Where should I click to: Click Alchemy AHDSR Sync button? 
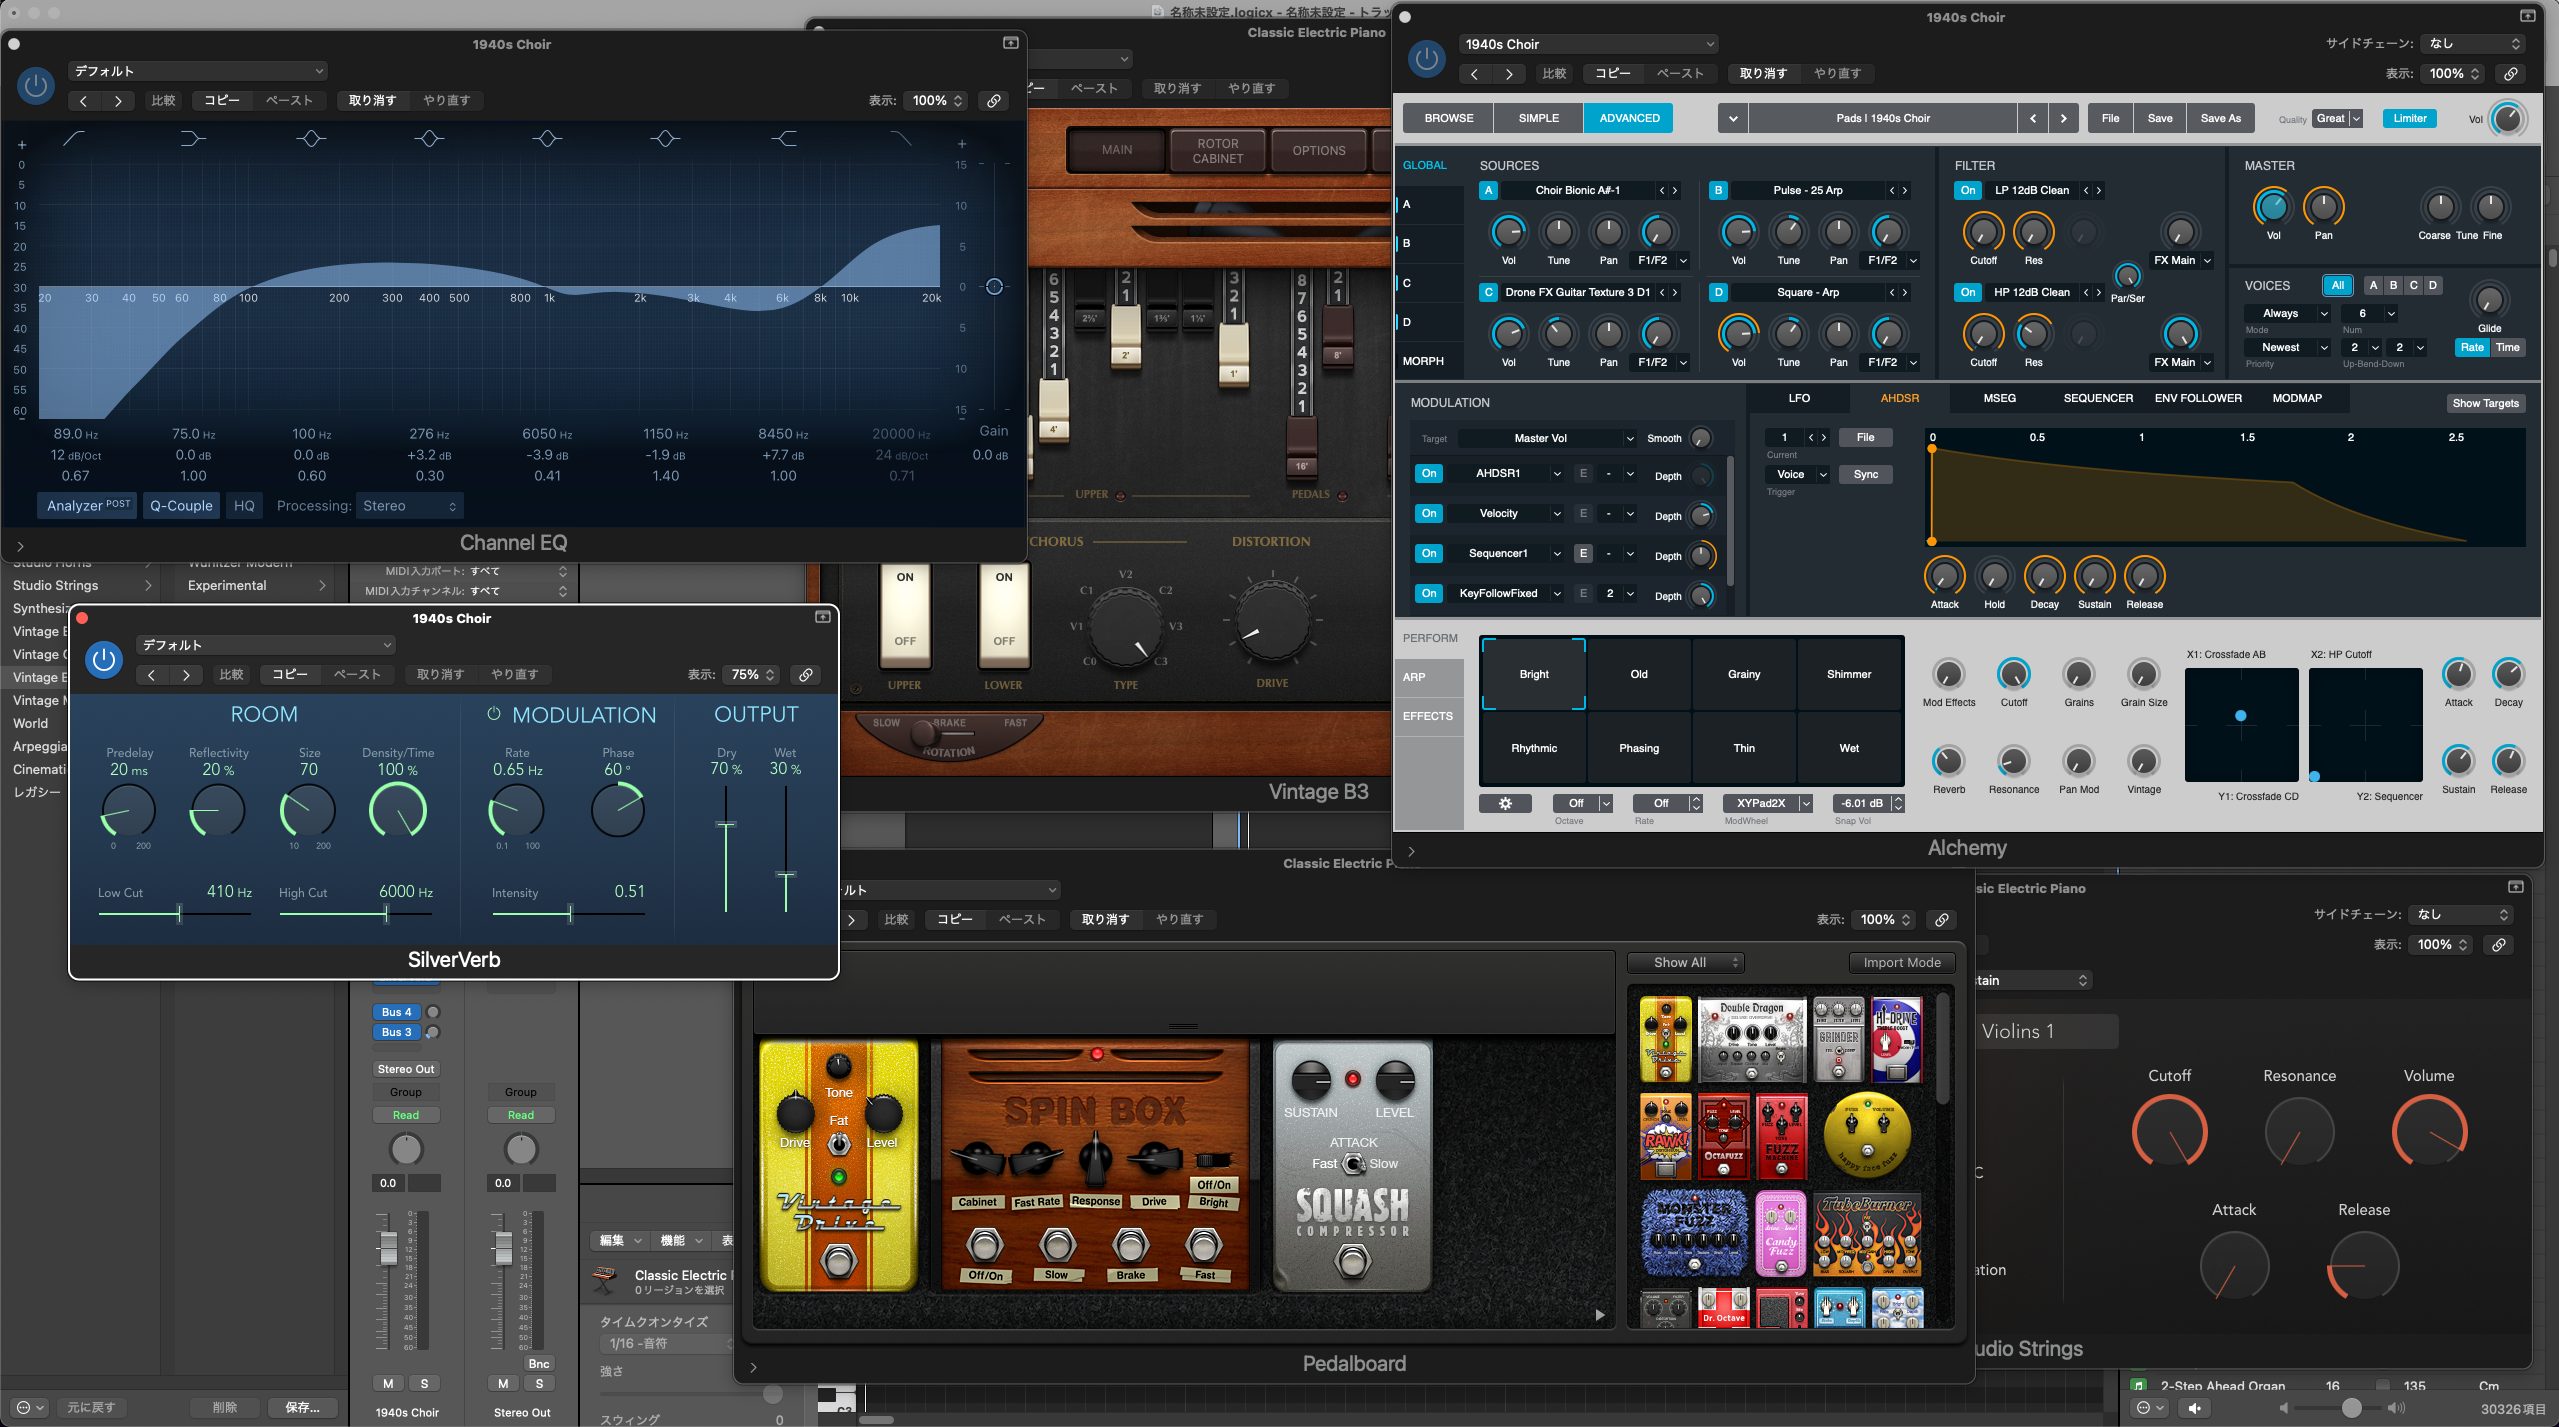(x=1865, y=475)
